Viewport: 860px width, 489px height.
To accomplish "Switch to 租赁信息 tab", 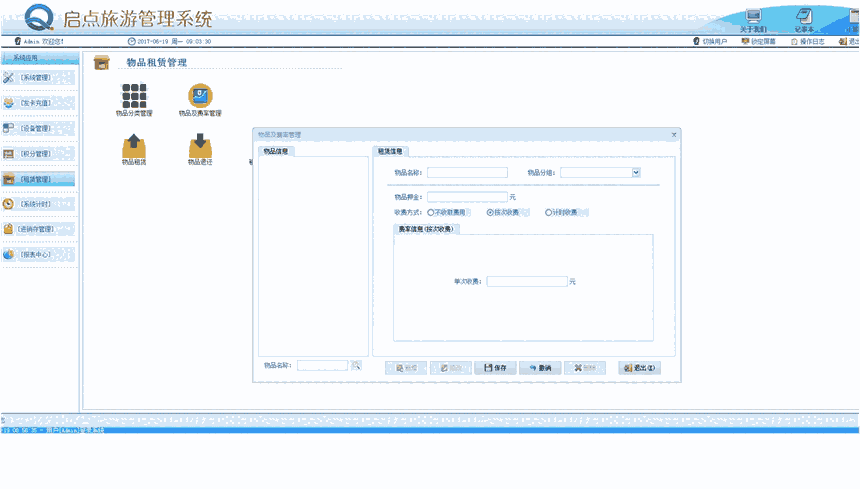I will pos(390,152).
